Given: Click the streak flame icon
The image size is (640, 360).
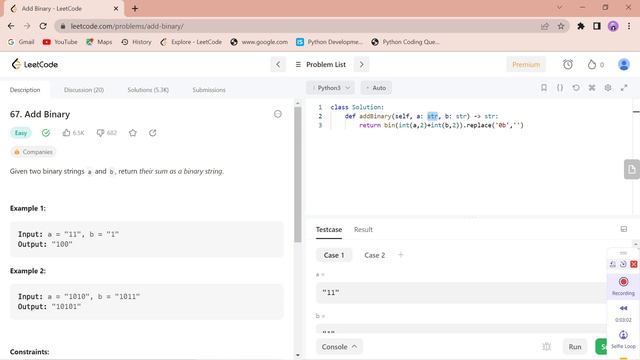Looking at the screenshot, I should click(x=591, y=64).
